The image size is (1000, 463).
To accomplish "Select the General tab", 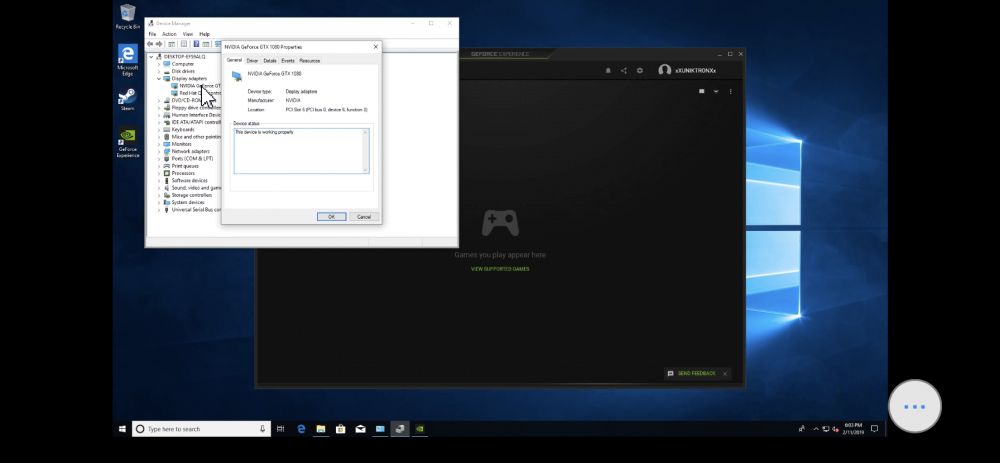I will [234, 60].
